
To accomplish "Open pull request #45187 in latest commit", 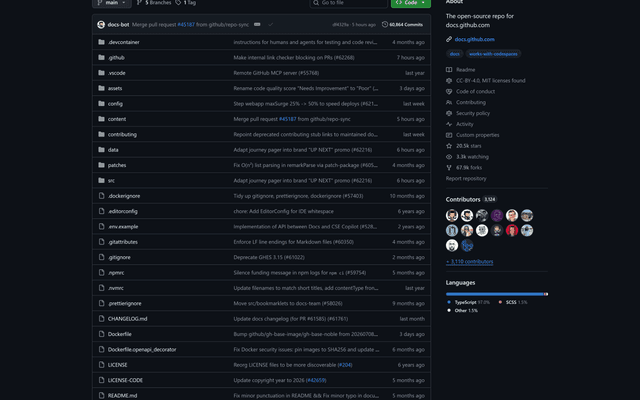I will 186,24.
